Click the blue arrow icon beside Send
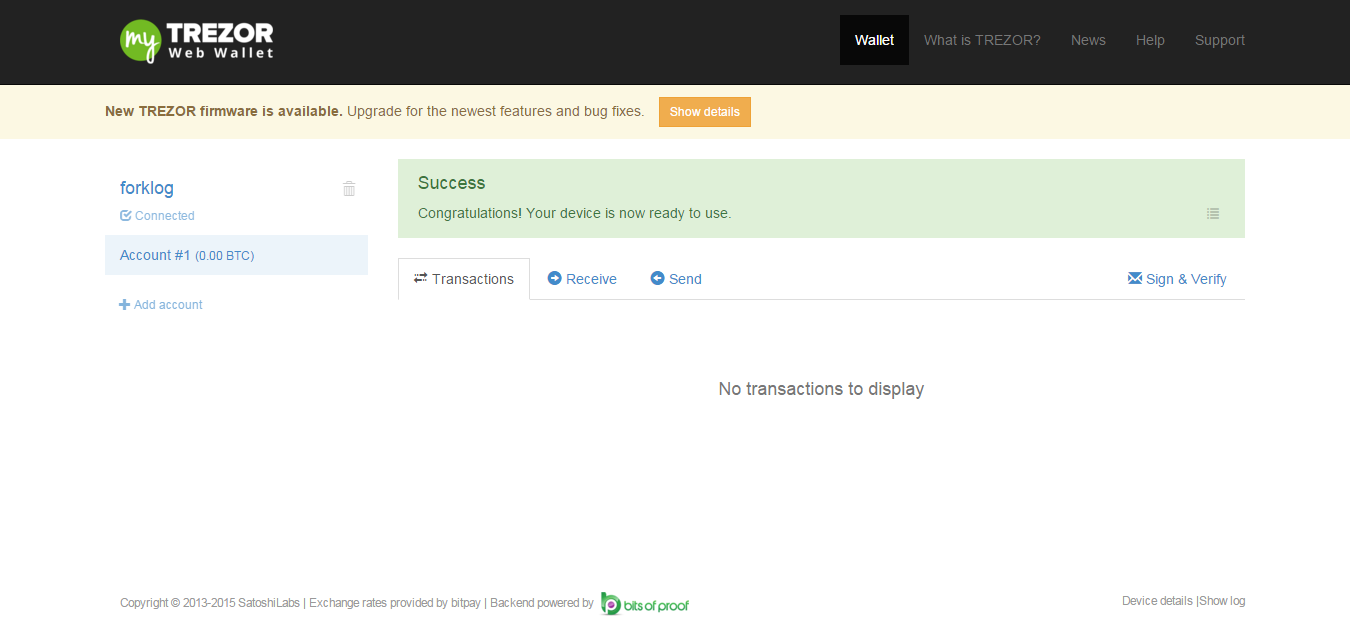The height and width of the screenshot is (623, 1350). tap(657, 278)
